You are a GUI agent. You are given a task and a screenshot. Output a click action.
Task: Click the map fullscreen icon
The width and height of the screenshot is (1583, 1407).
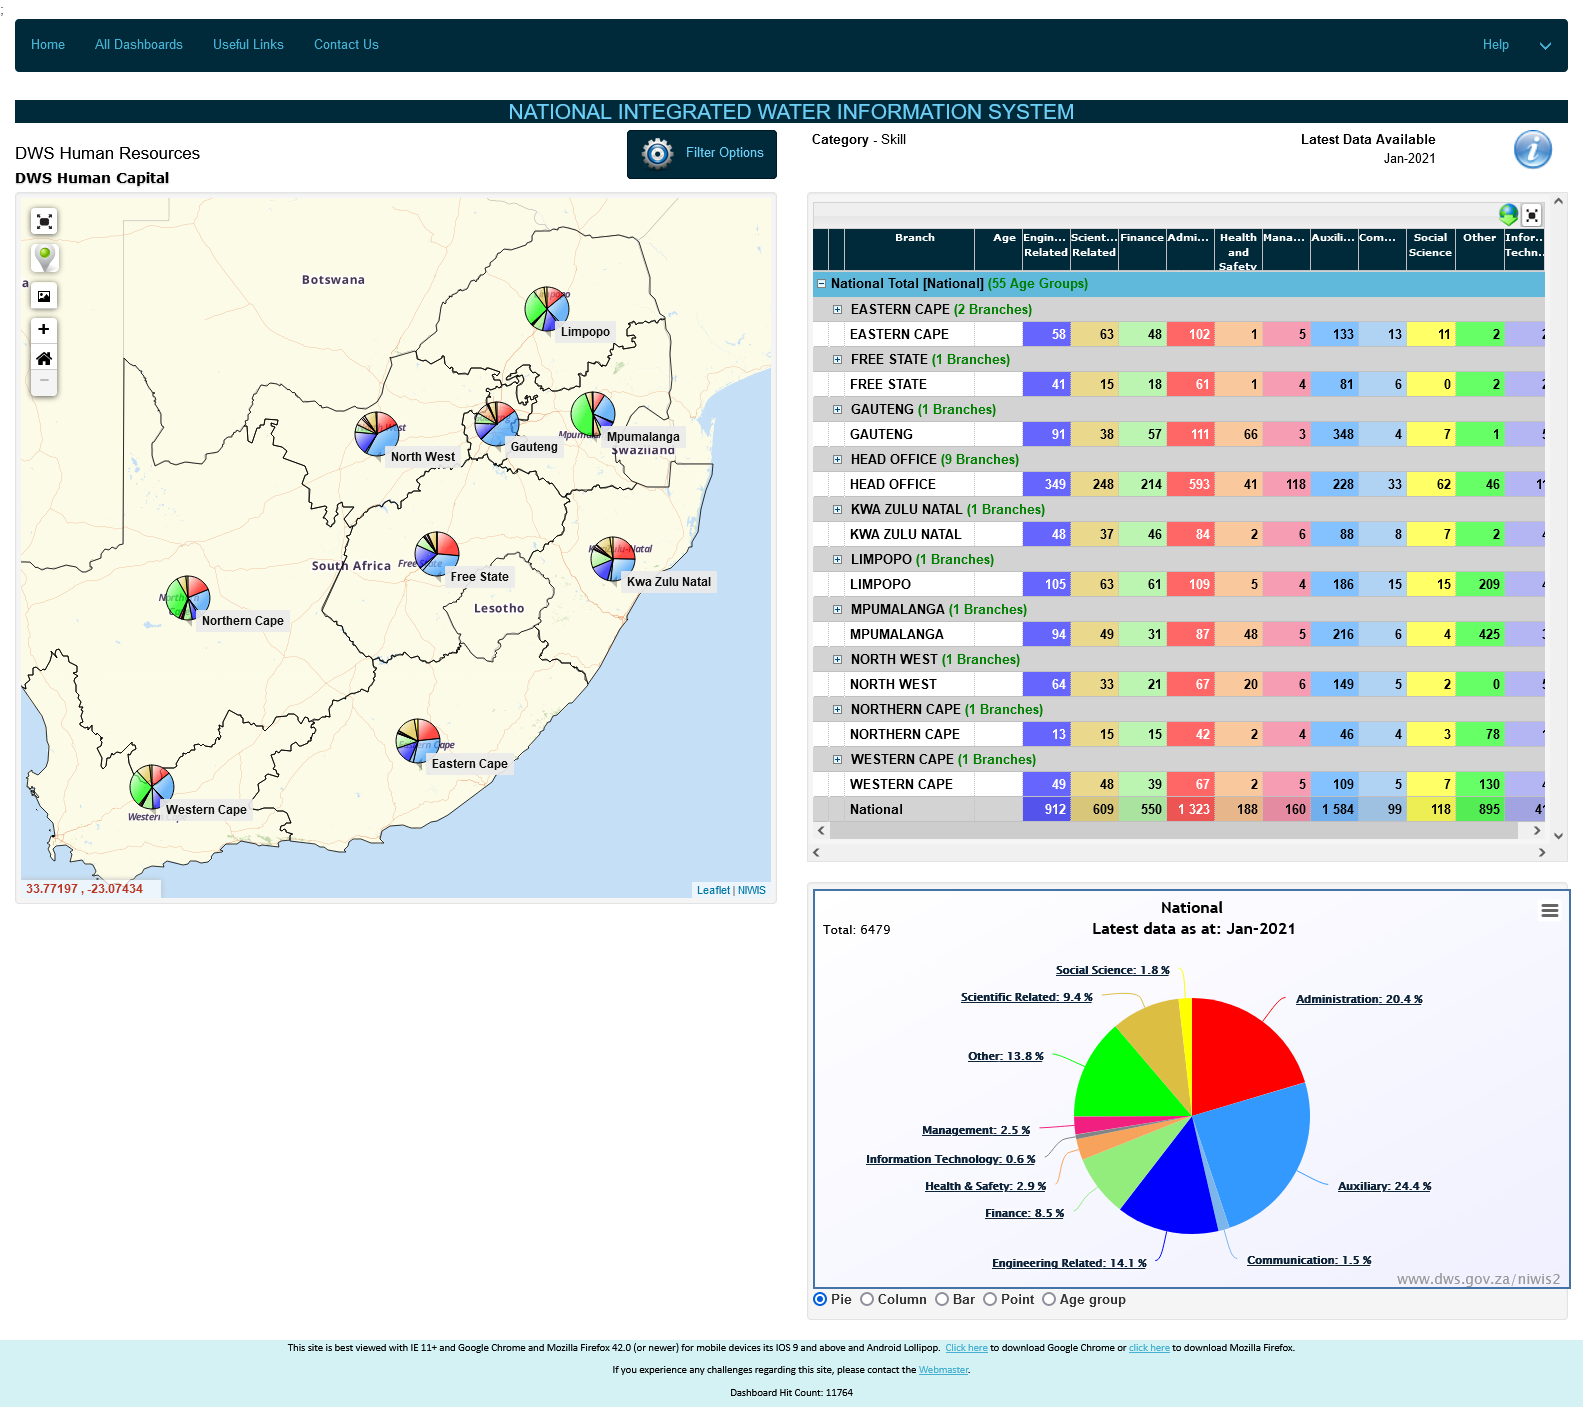pyautogui.click(x=44, y=221)
